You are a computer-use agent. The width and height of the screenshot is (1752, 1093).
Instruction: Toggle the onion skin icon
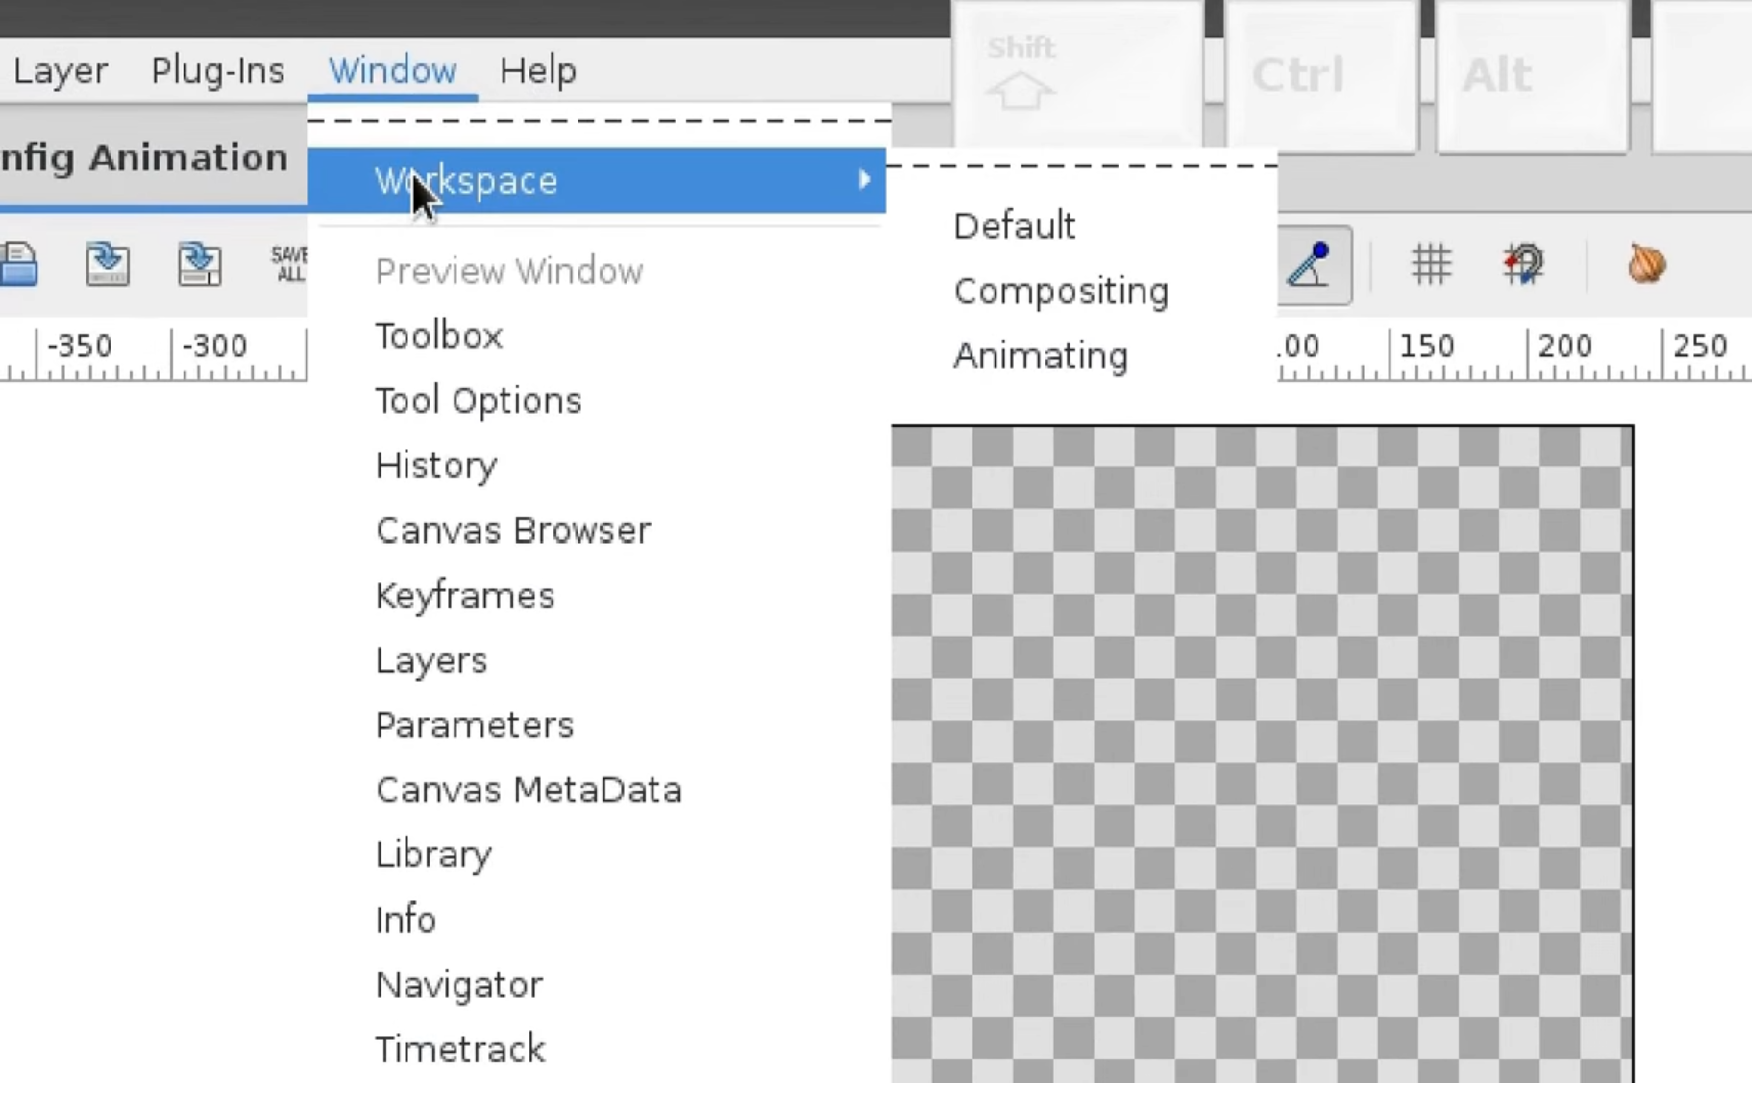pyautogui.click(x=1646, y=265)
